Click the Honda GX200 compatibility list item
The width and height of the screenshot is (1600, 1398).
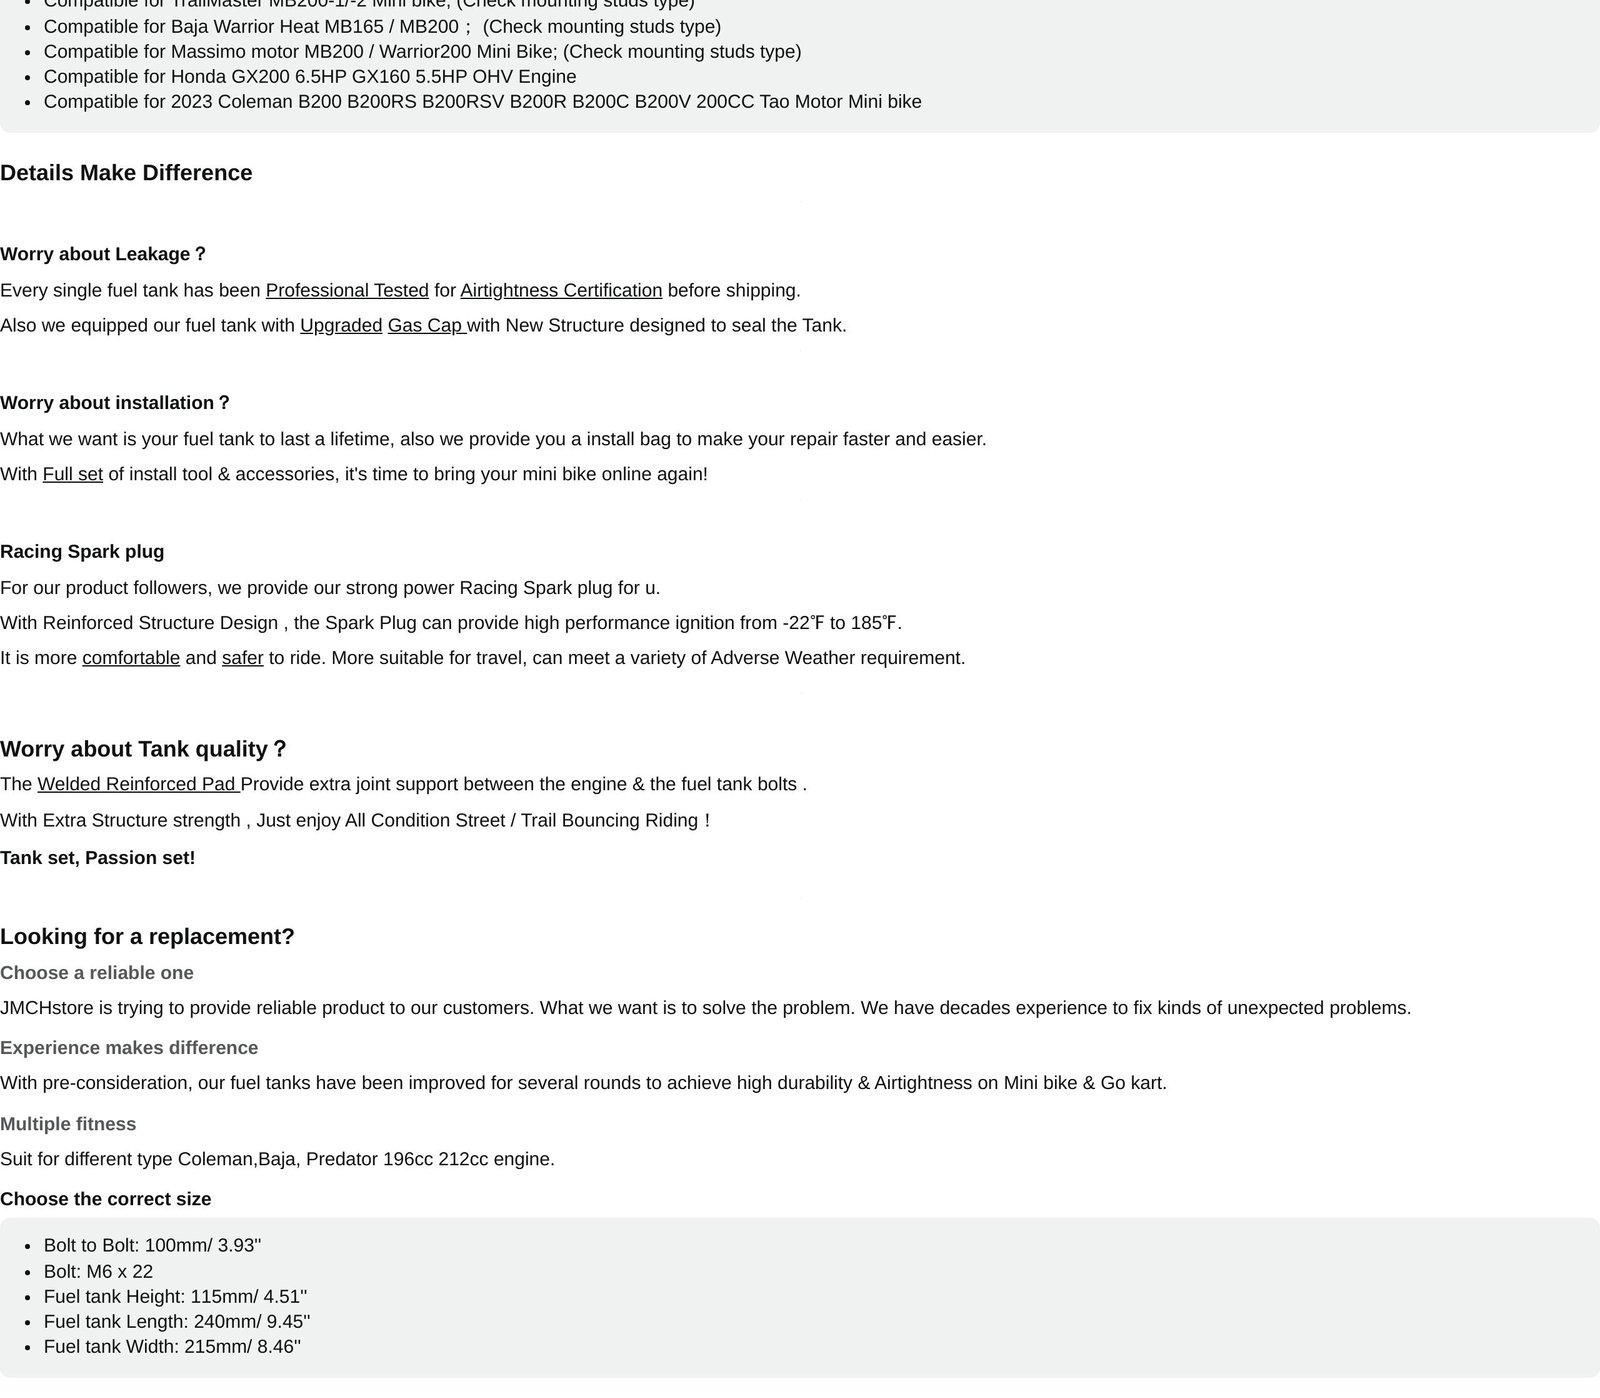pos(310,77)
